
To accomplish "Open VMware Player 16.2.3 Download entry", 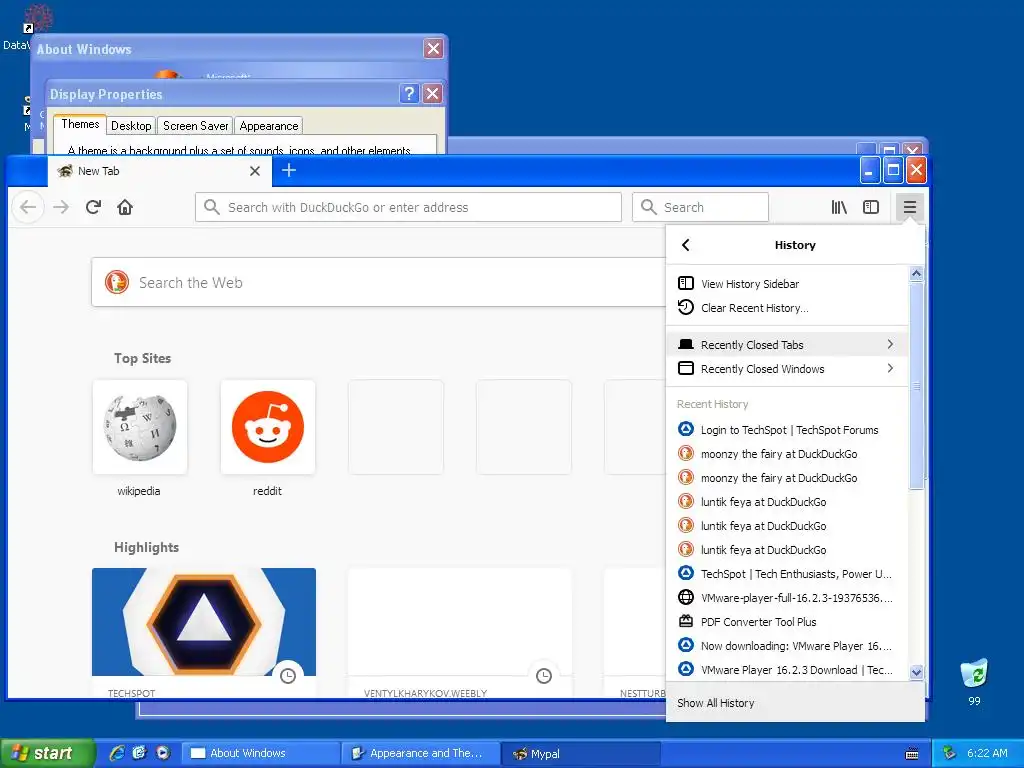I will (788, 670).
